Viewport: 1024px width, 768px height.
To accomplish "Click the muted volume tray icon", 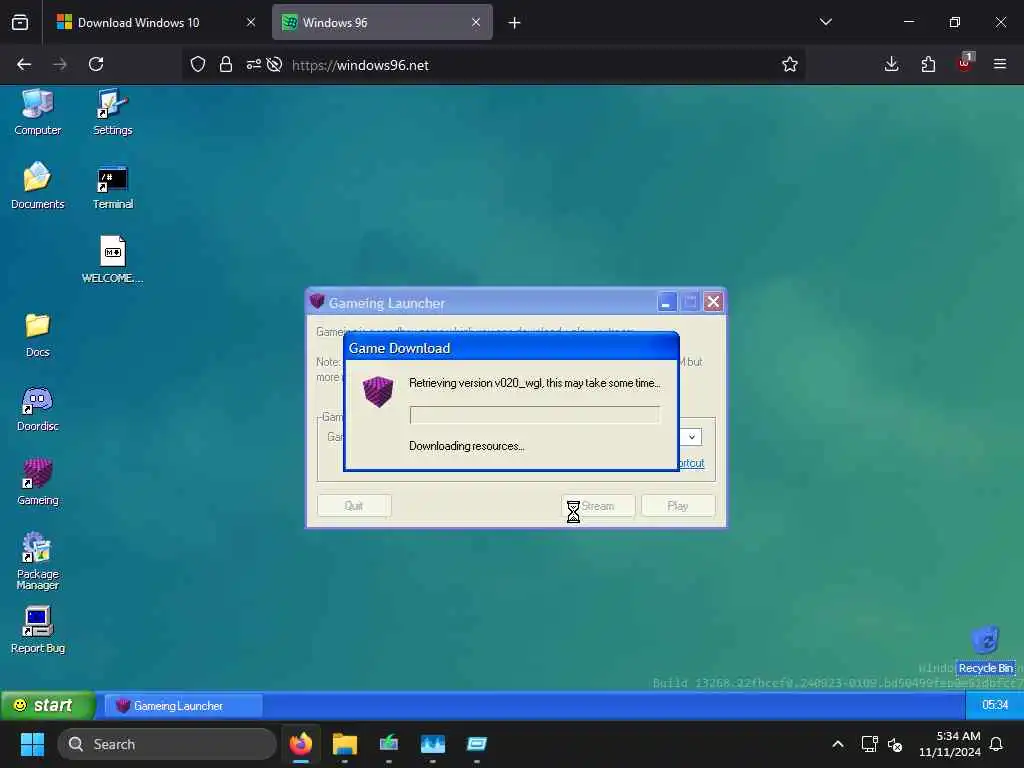I will [895, 744].
